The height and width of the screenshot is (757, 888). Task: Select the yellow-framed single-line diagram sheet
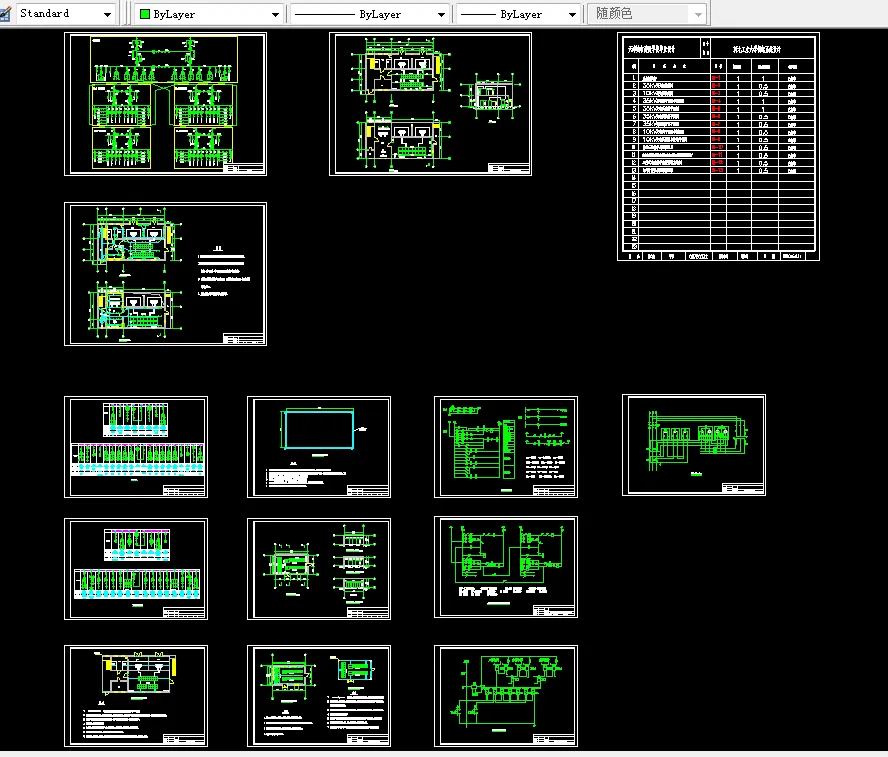pyautogui.click(x=165, y=104)
